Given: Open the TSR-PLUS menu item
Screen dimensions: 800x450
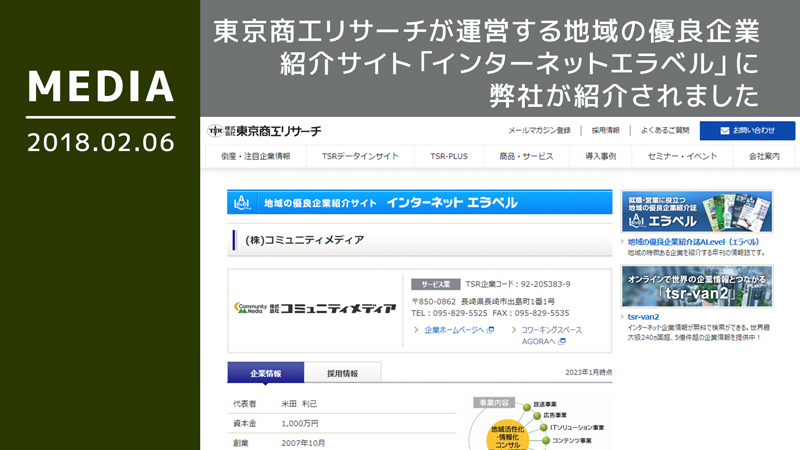Looking at the screenshot, I should point(448,157).
